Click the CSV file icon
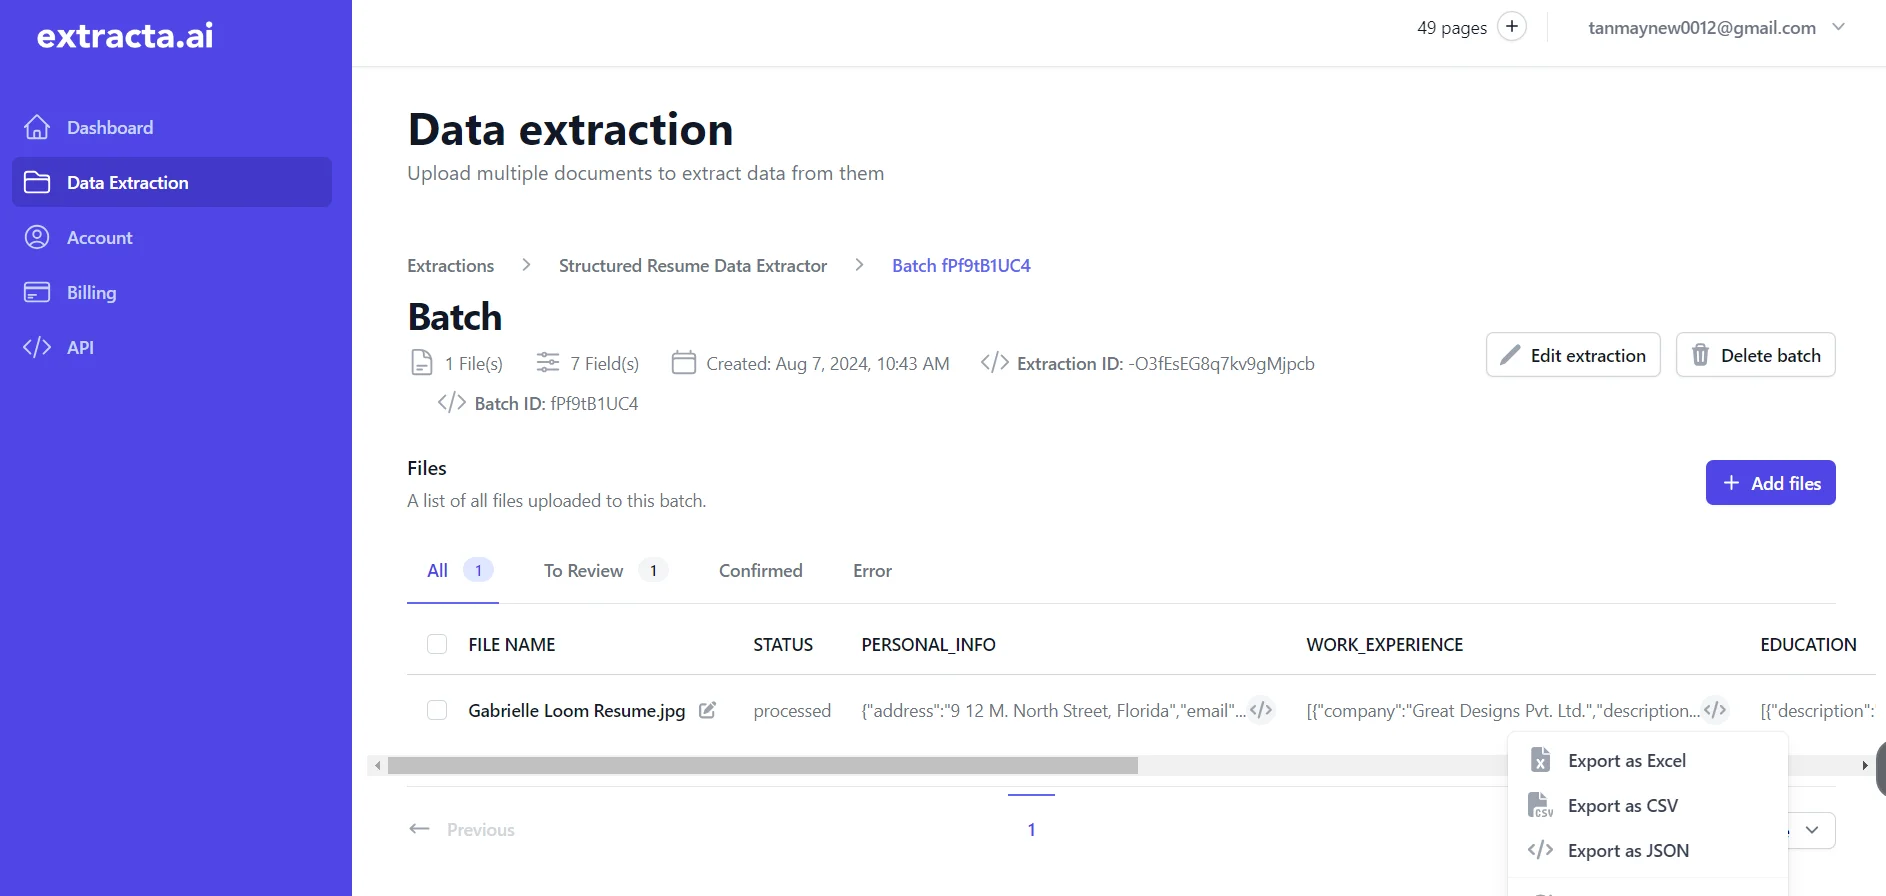 coord(1541,805)
